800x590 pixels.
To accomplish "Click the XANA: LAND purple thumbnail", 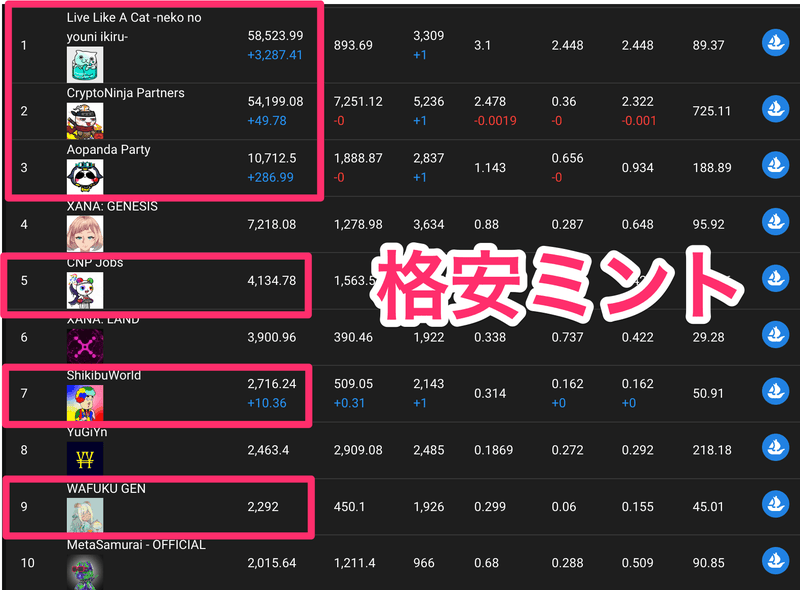I will (x=85, y=347).
